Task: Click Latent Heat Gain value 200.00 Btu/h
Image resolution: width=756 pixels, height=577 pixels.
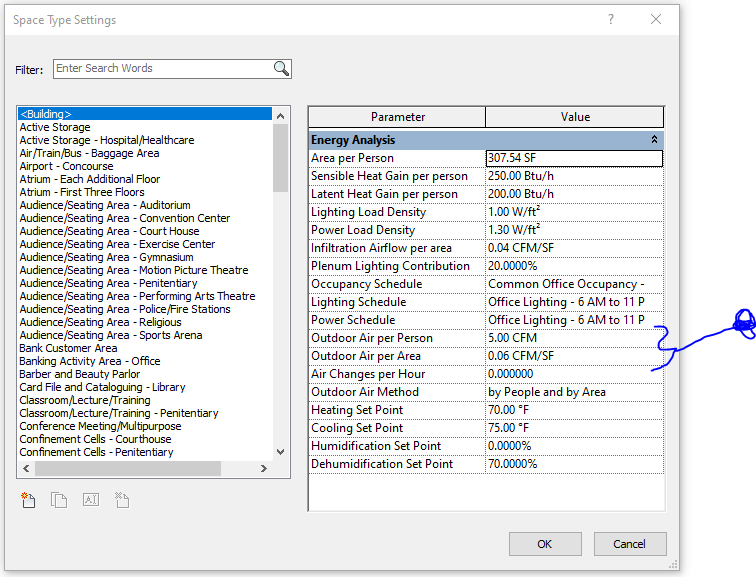Action: point(574,194)
